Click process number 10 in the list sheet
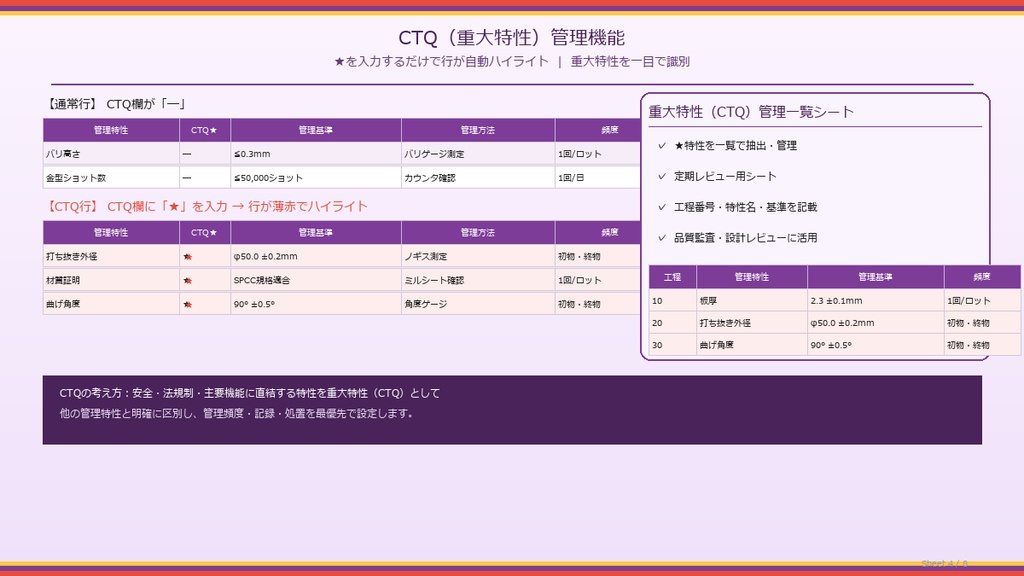 (x=673, y=301)
